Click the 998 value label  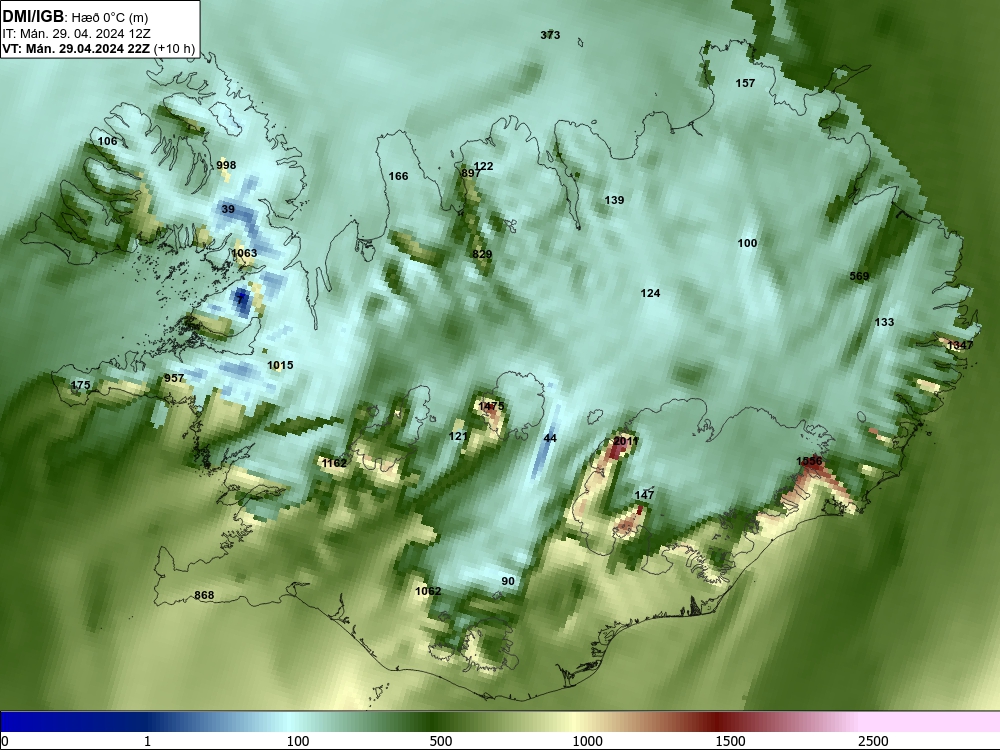[x=226, y=165]
